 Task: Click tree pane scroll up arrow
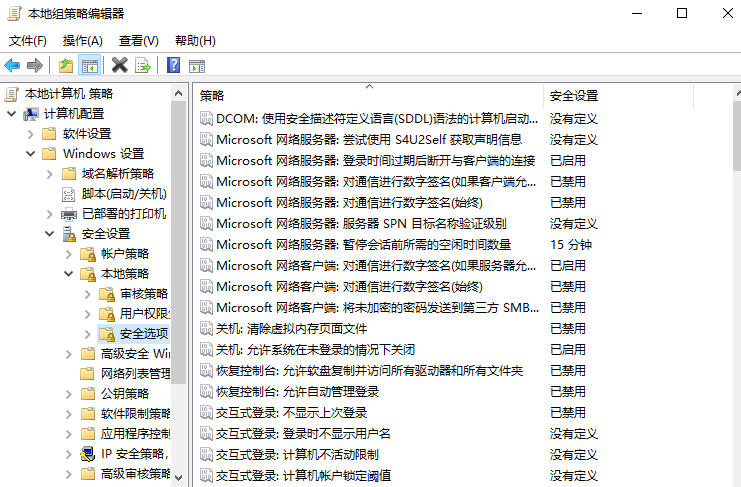178,93
